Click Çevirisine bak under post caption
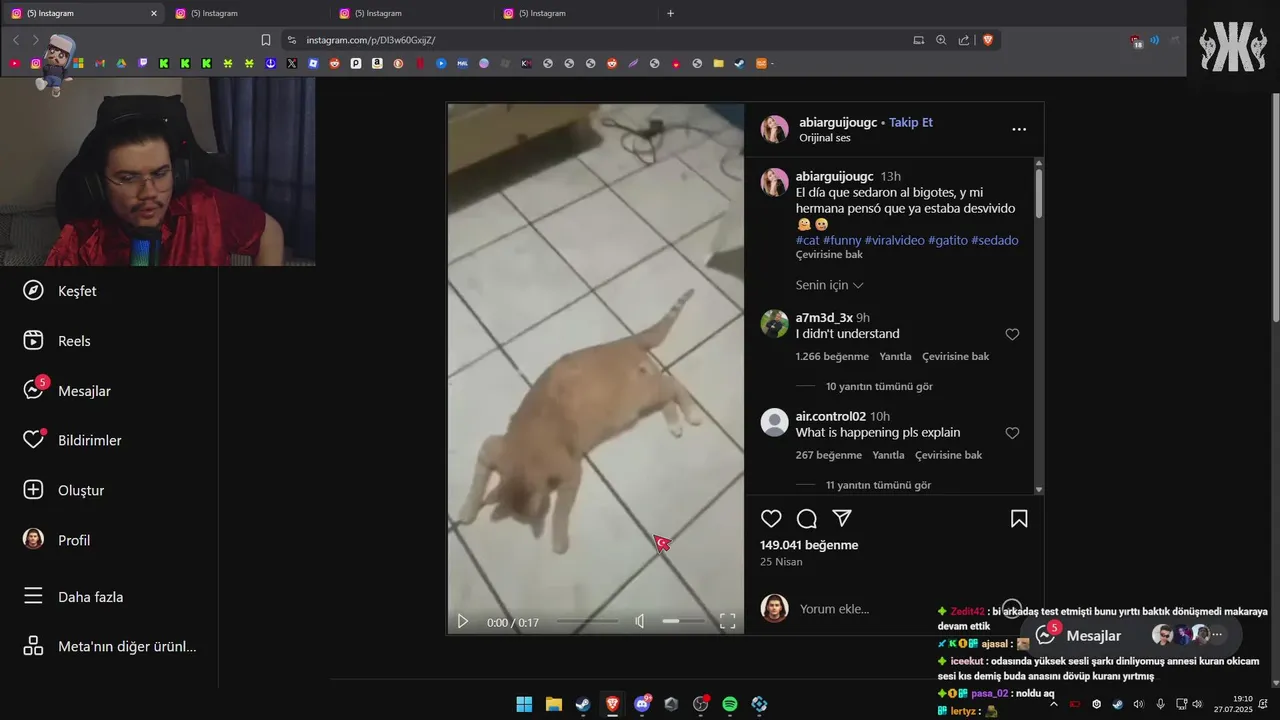This screenshot has width=1280, height=720. 829,255
